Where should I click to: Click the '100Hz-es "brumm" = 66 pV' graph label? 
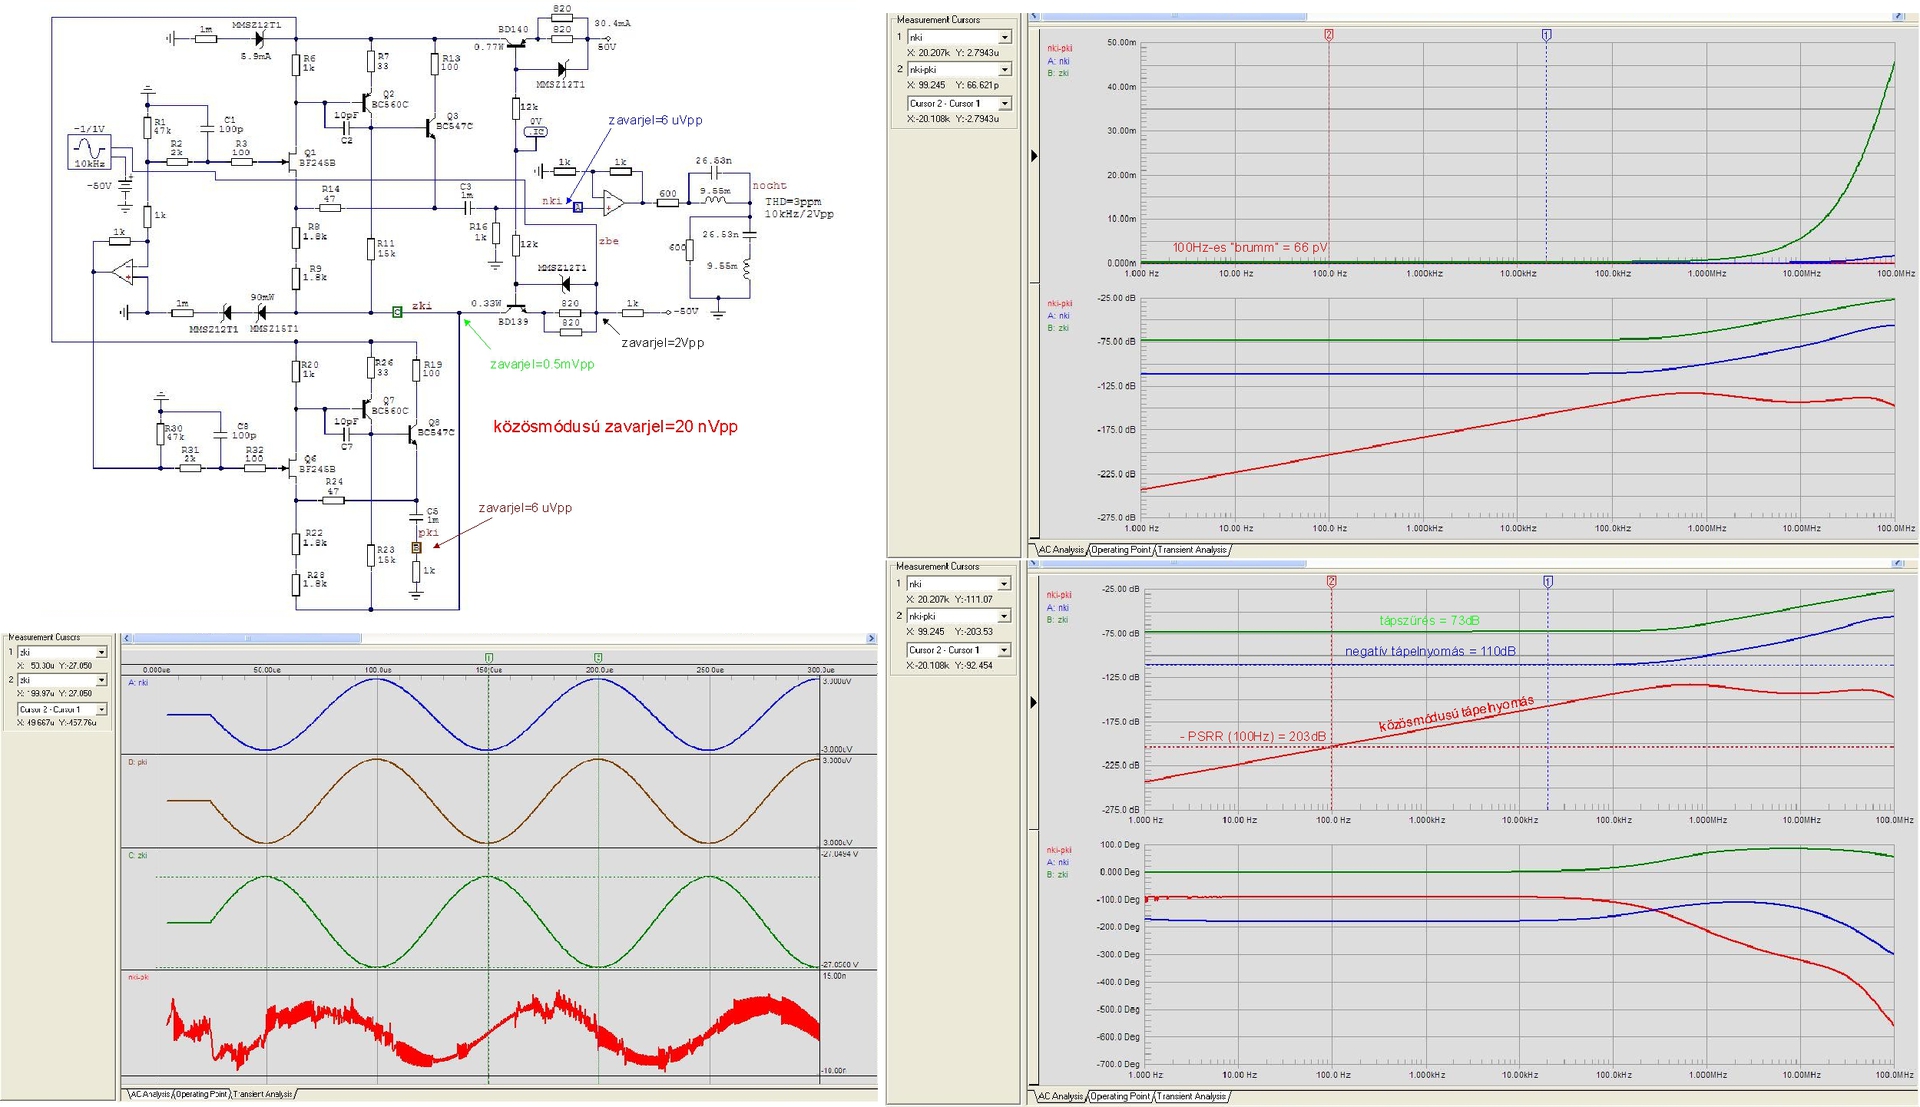1250,247
